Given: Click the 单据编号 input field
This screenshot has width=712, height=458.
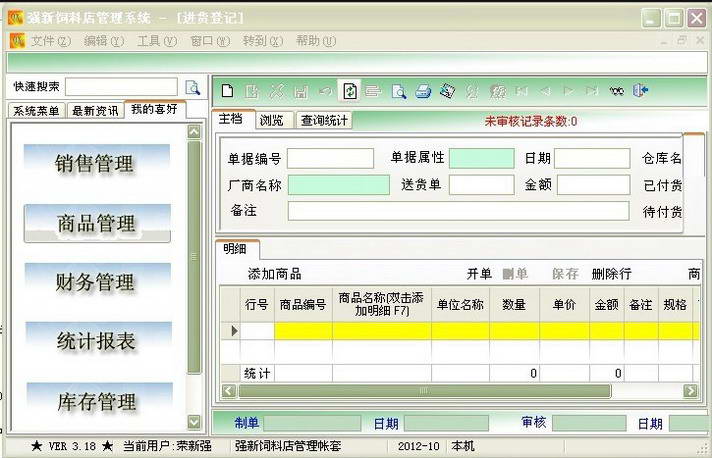Looking at the screenshot, I should [x=330, y=158].
